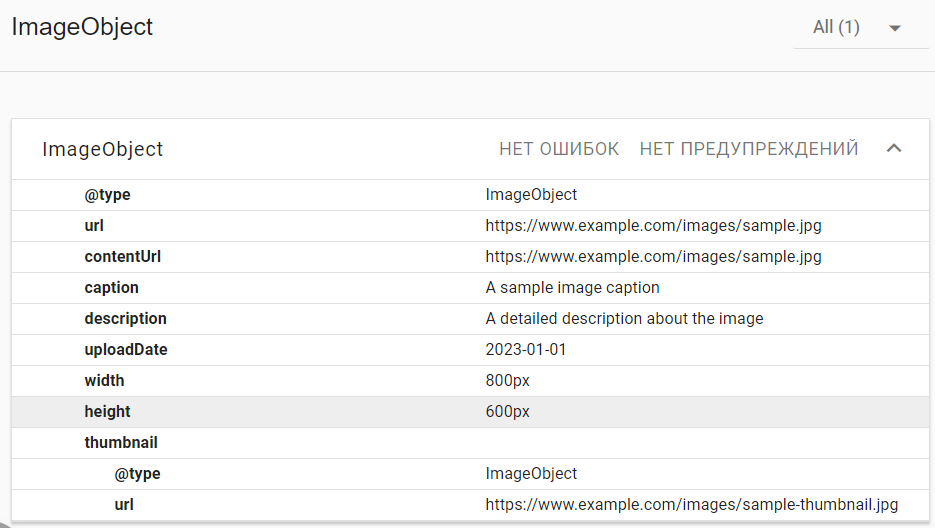935x528 pixels.
Task: Click 'A detailed description about the image' value
Action: (x=624, y=319)
